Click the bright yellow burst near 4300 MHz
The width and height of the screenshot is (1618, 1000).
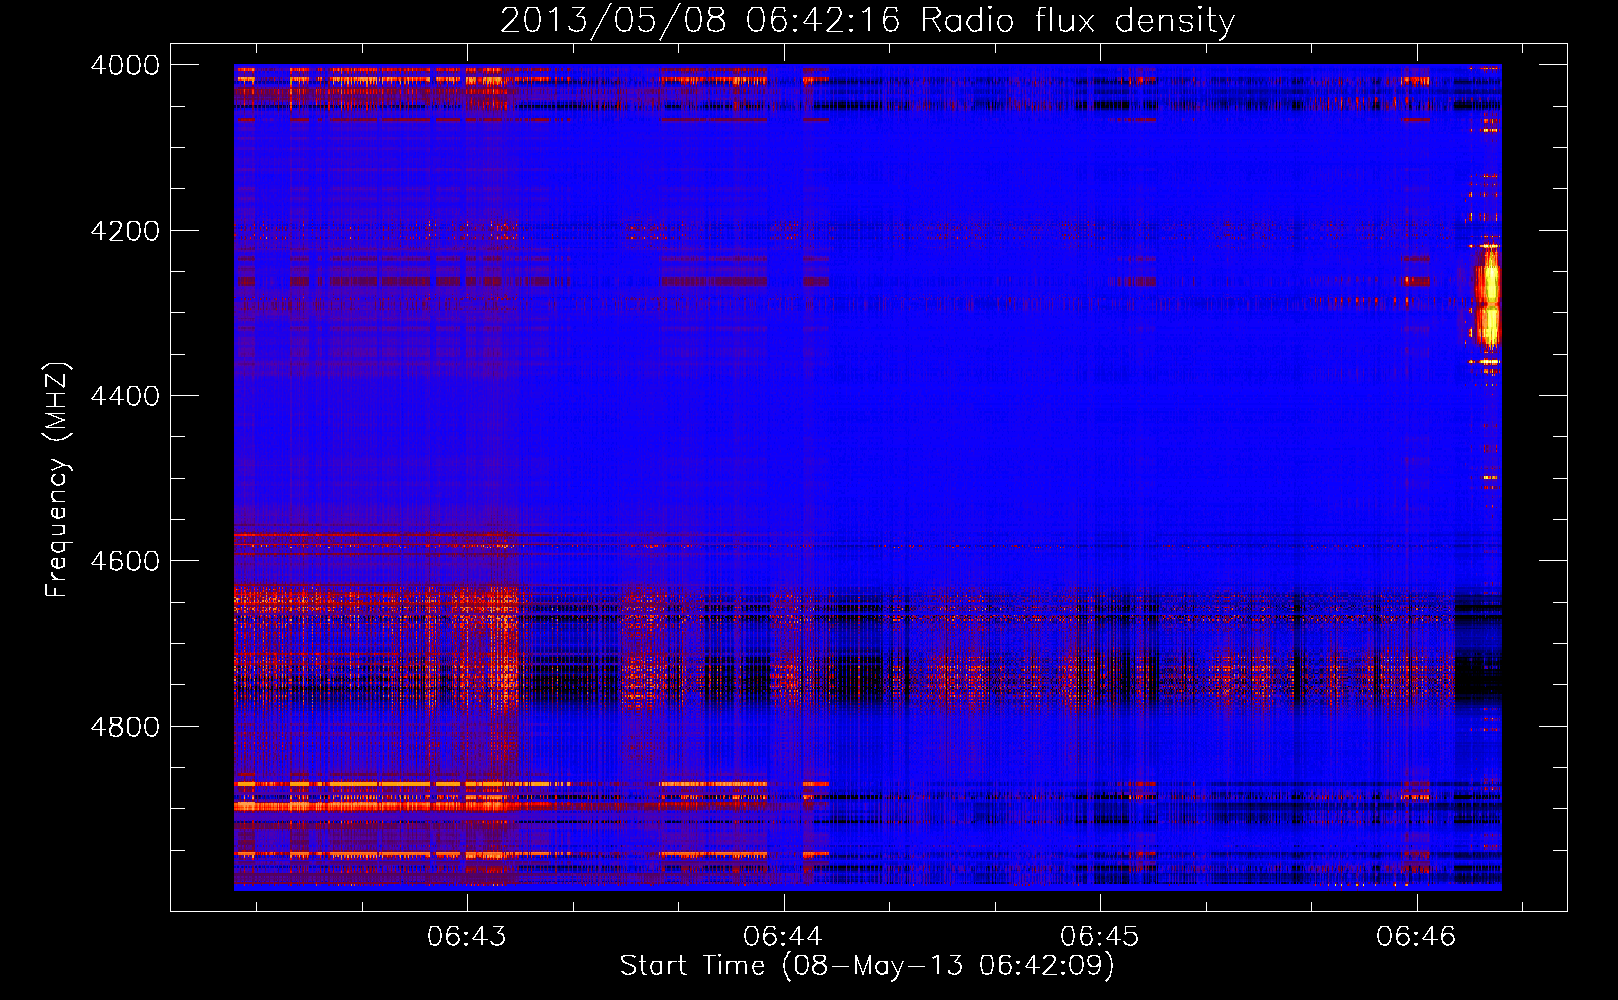tap(1488, 300)
